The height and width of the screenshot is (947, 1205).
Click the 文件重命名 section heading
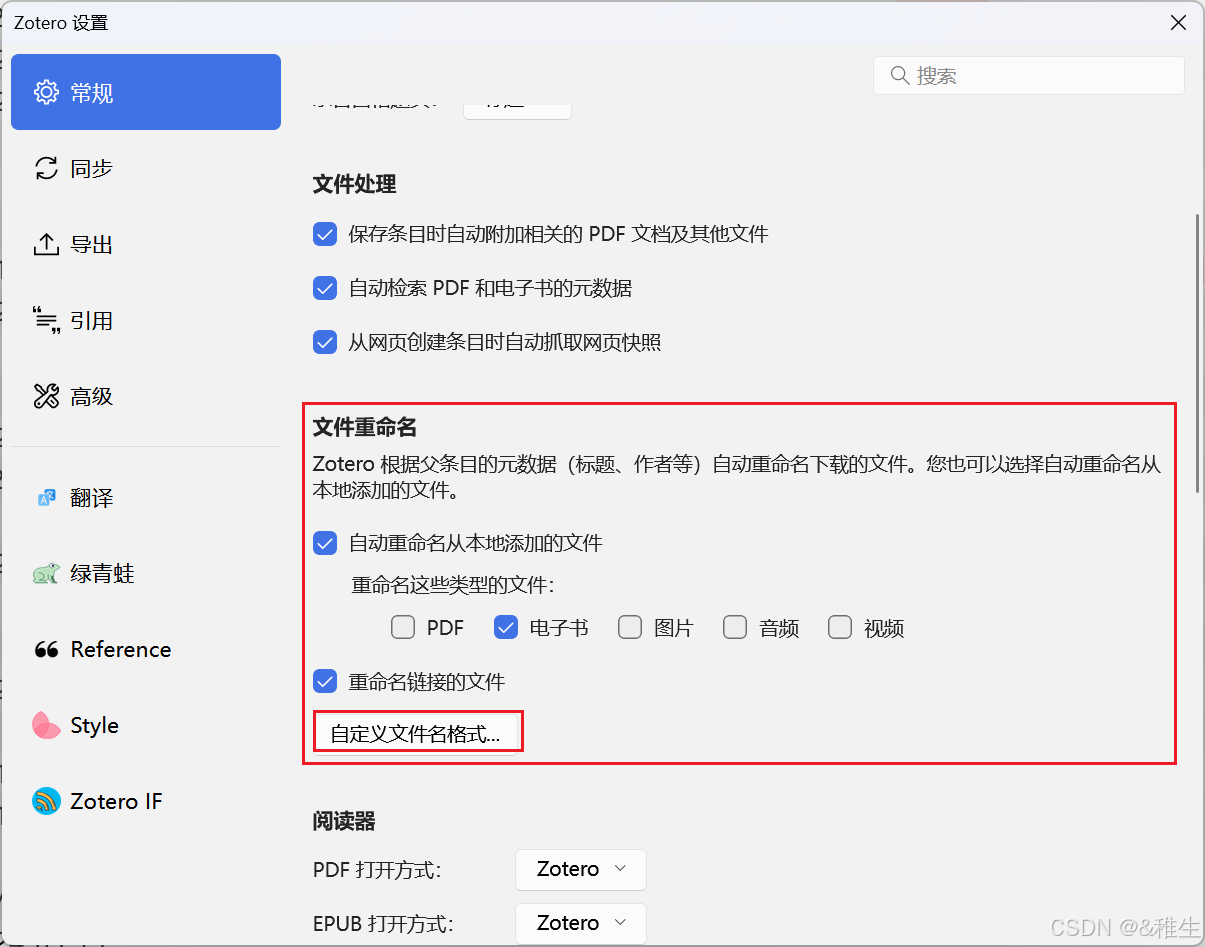(x=365, y=428)
